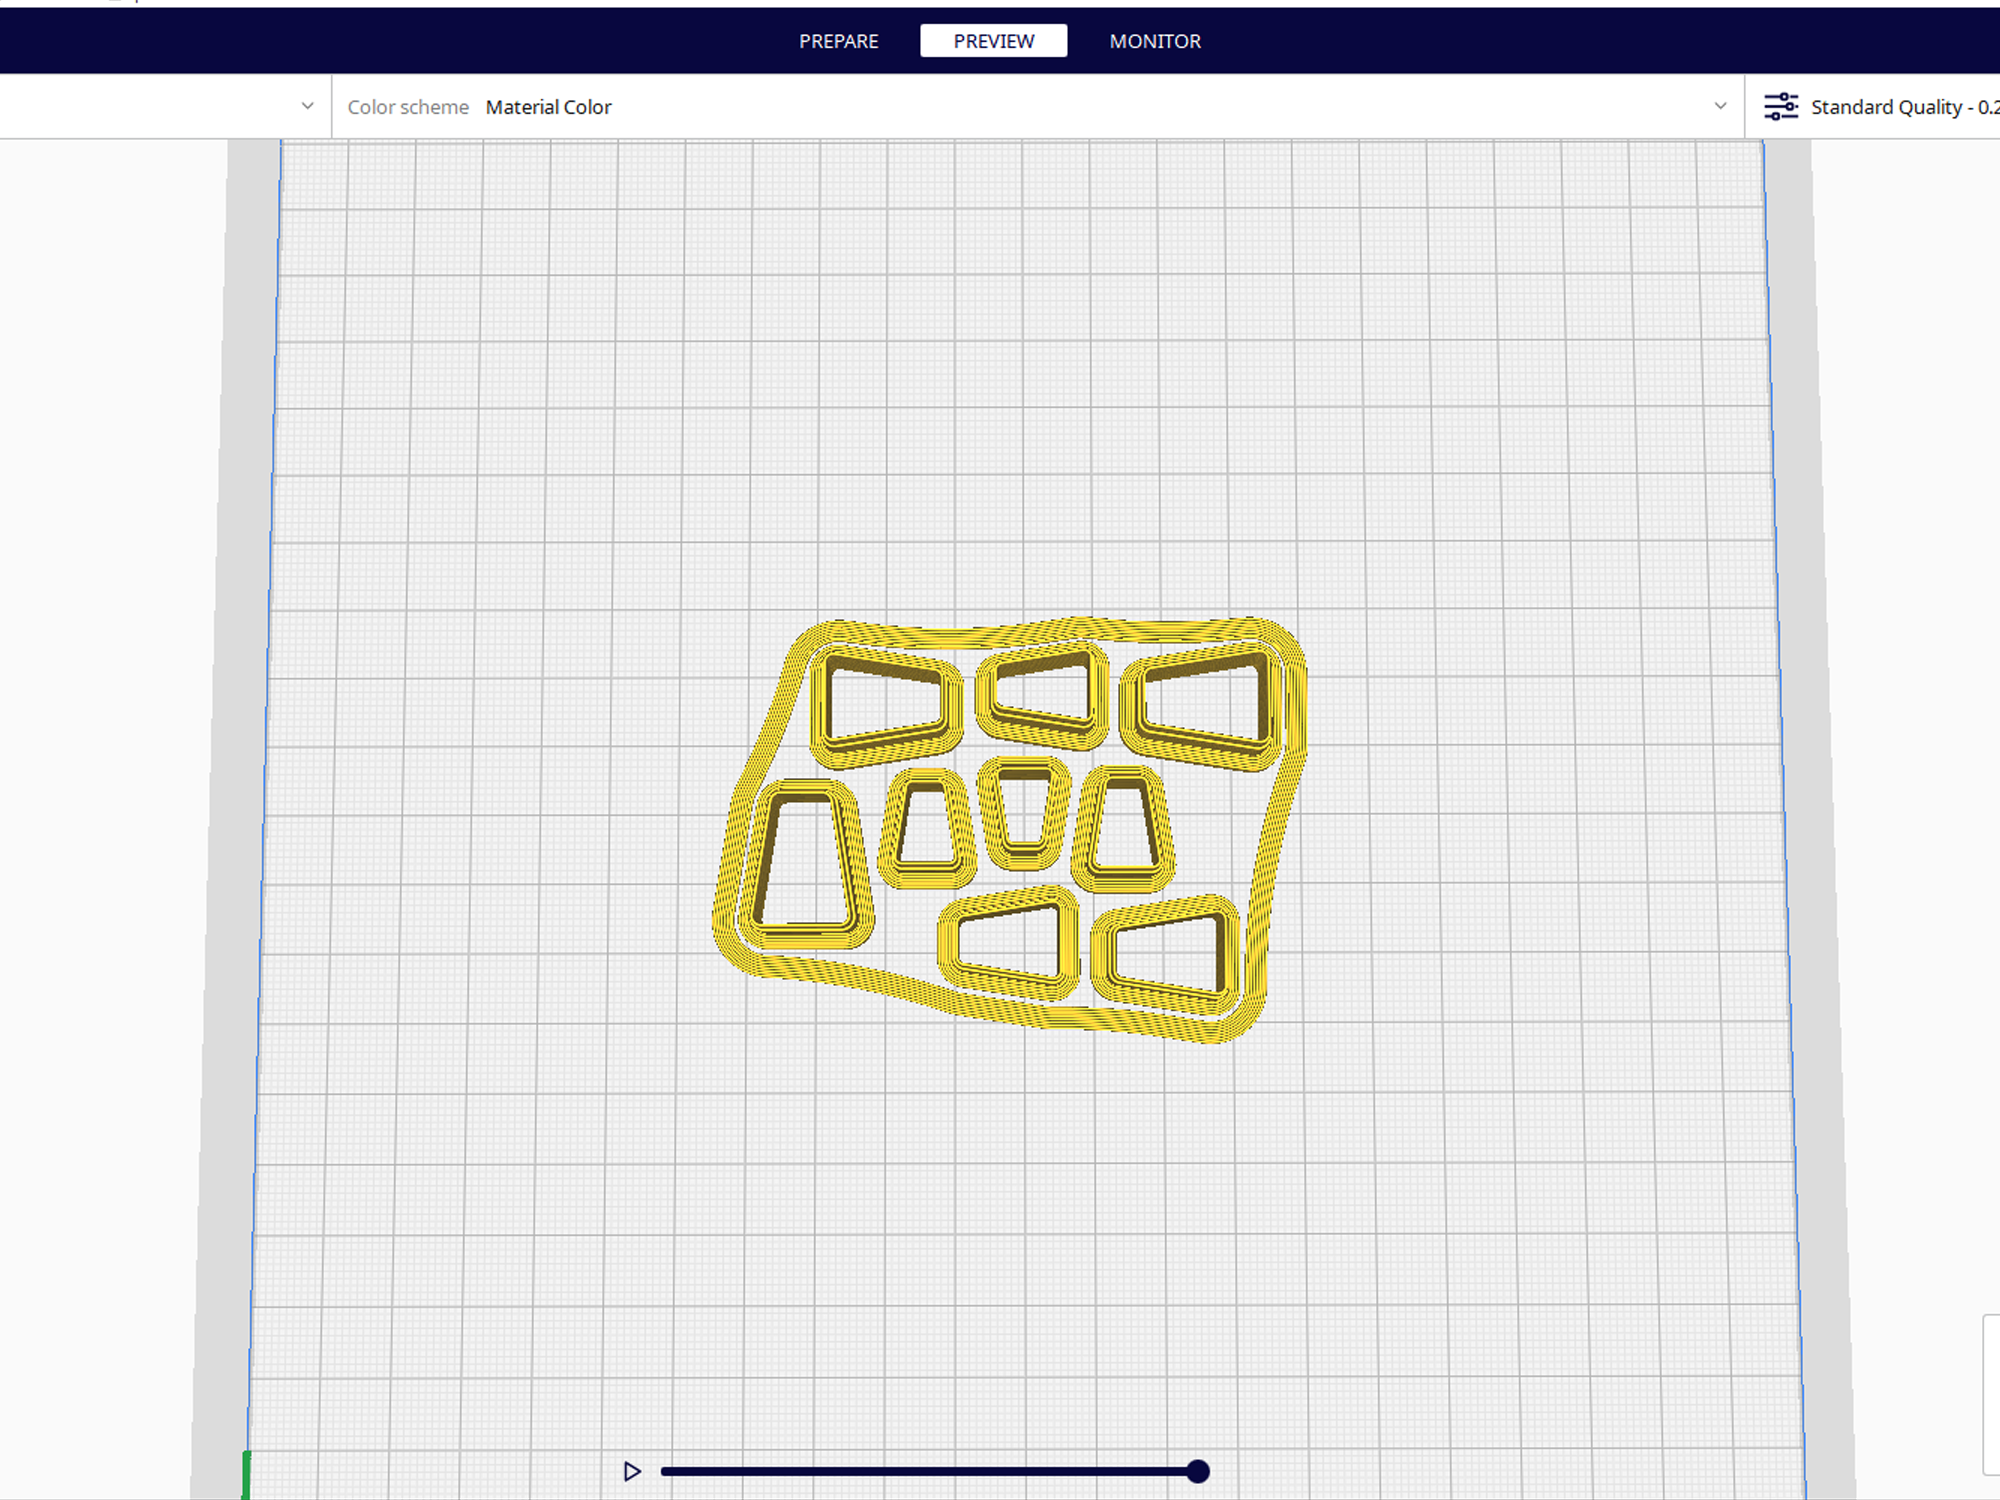Open the MONITOR stage tab
Viewport: 2000px width, 1500px height.
1155,41
